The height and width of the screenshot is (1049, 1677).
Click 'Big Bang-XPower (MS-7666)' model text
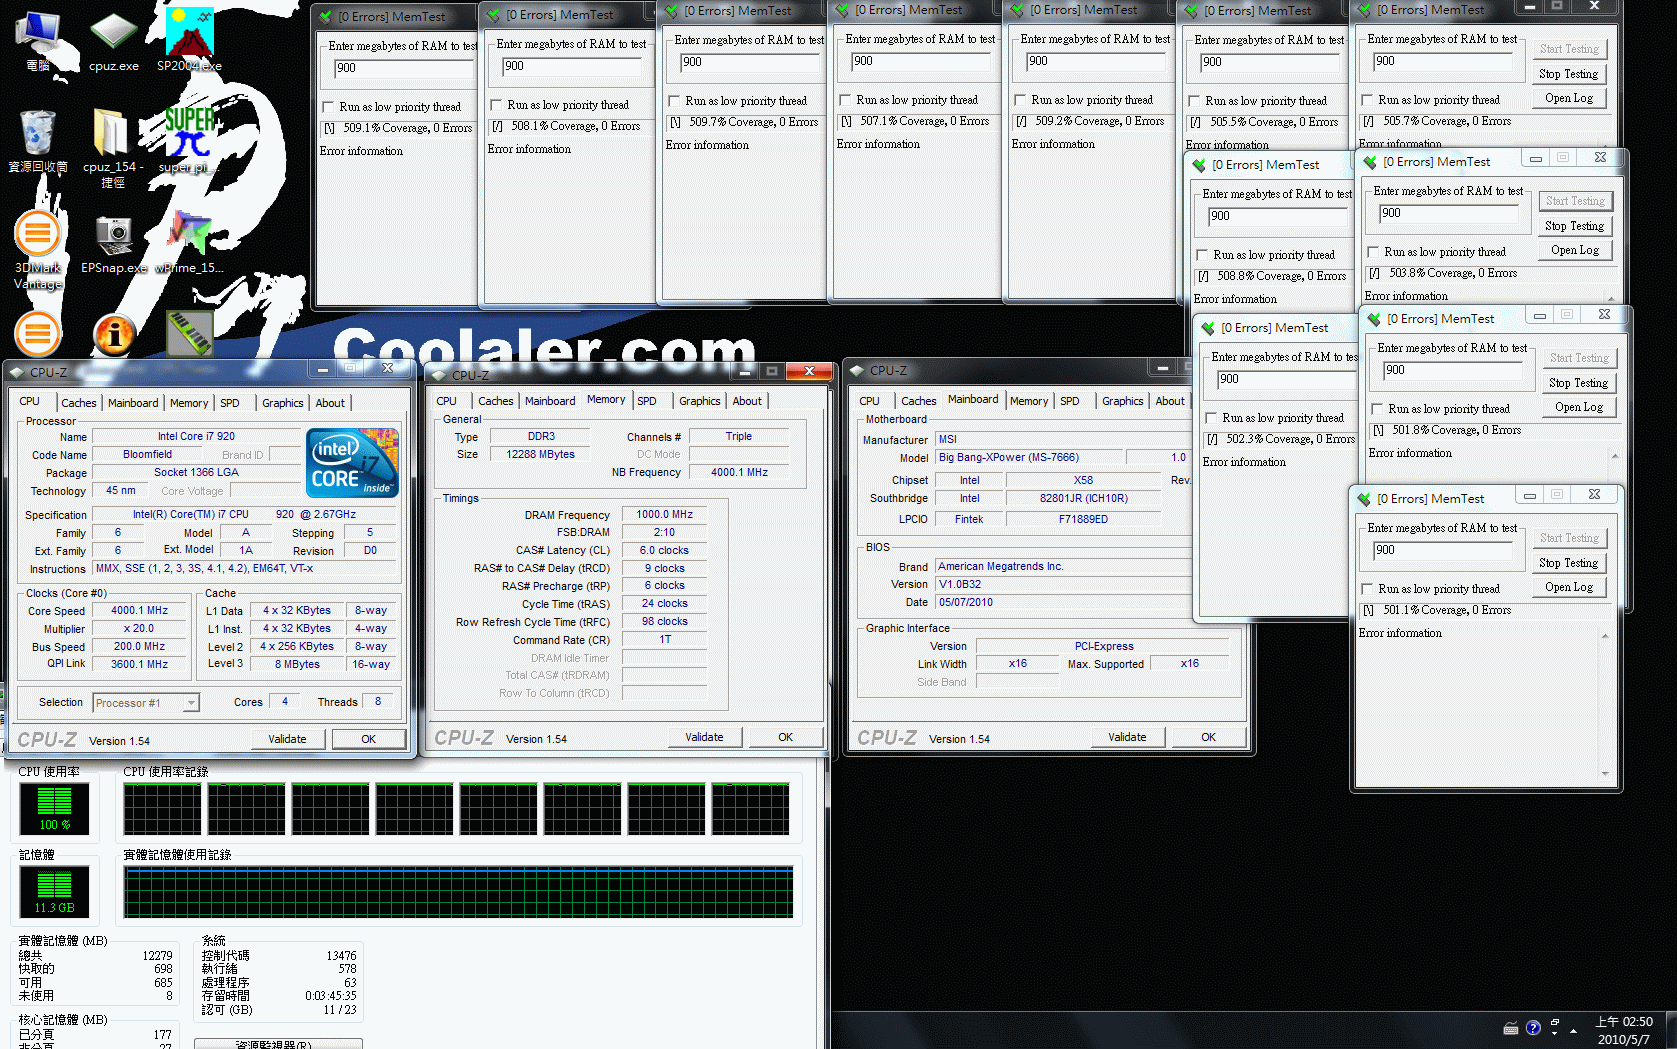pyautogui.click(x=1008, y=457)
